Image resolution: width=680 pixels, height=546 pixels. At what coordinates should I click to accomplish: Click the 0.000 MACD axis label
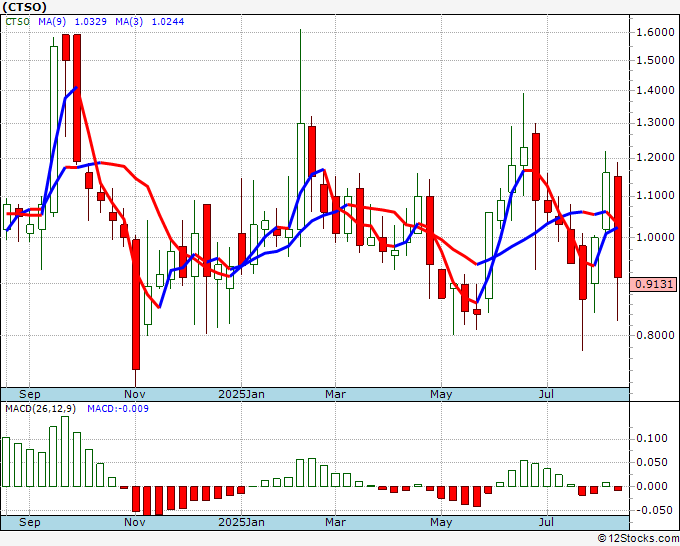click(651, 486)
